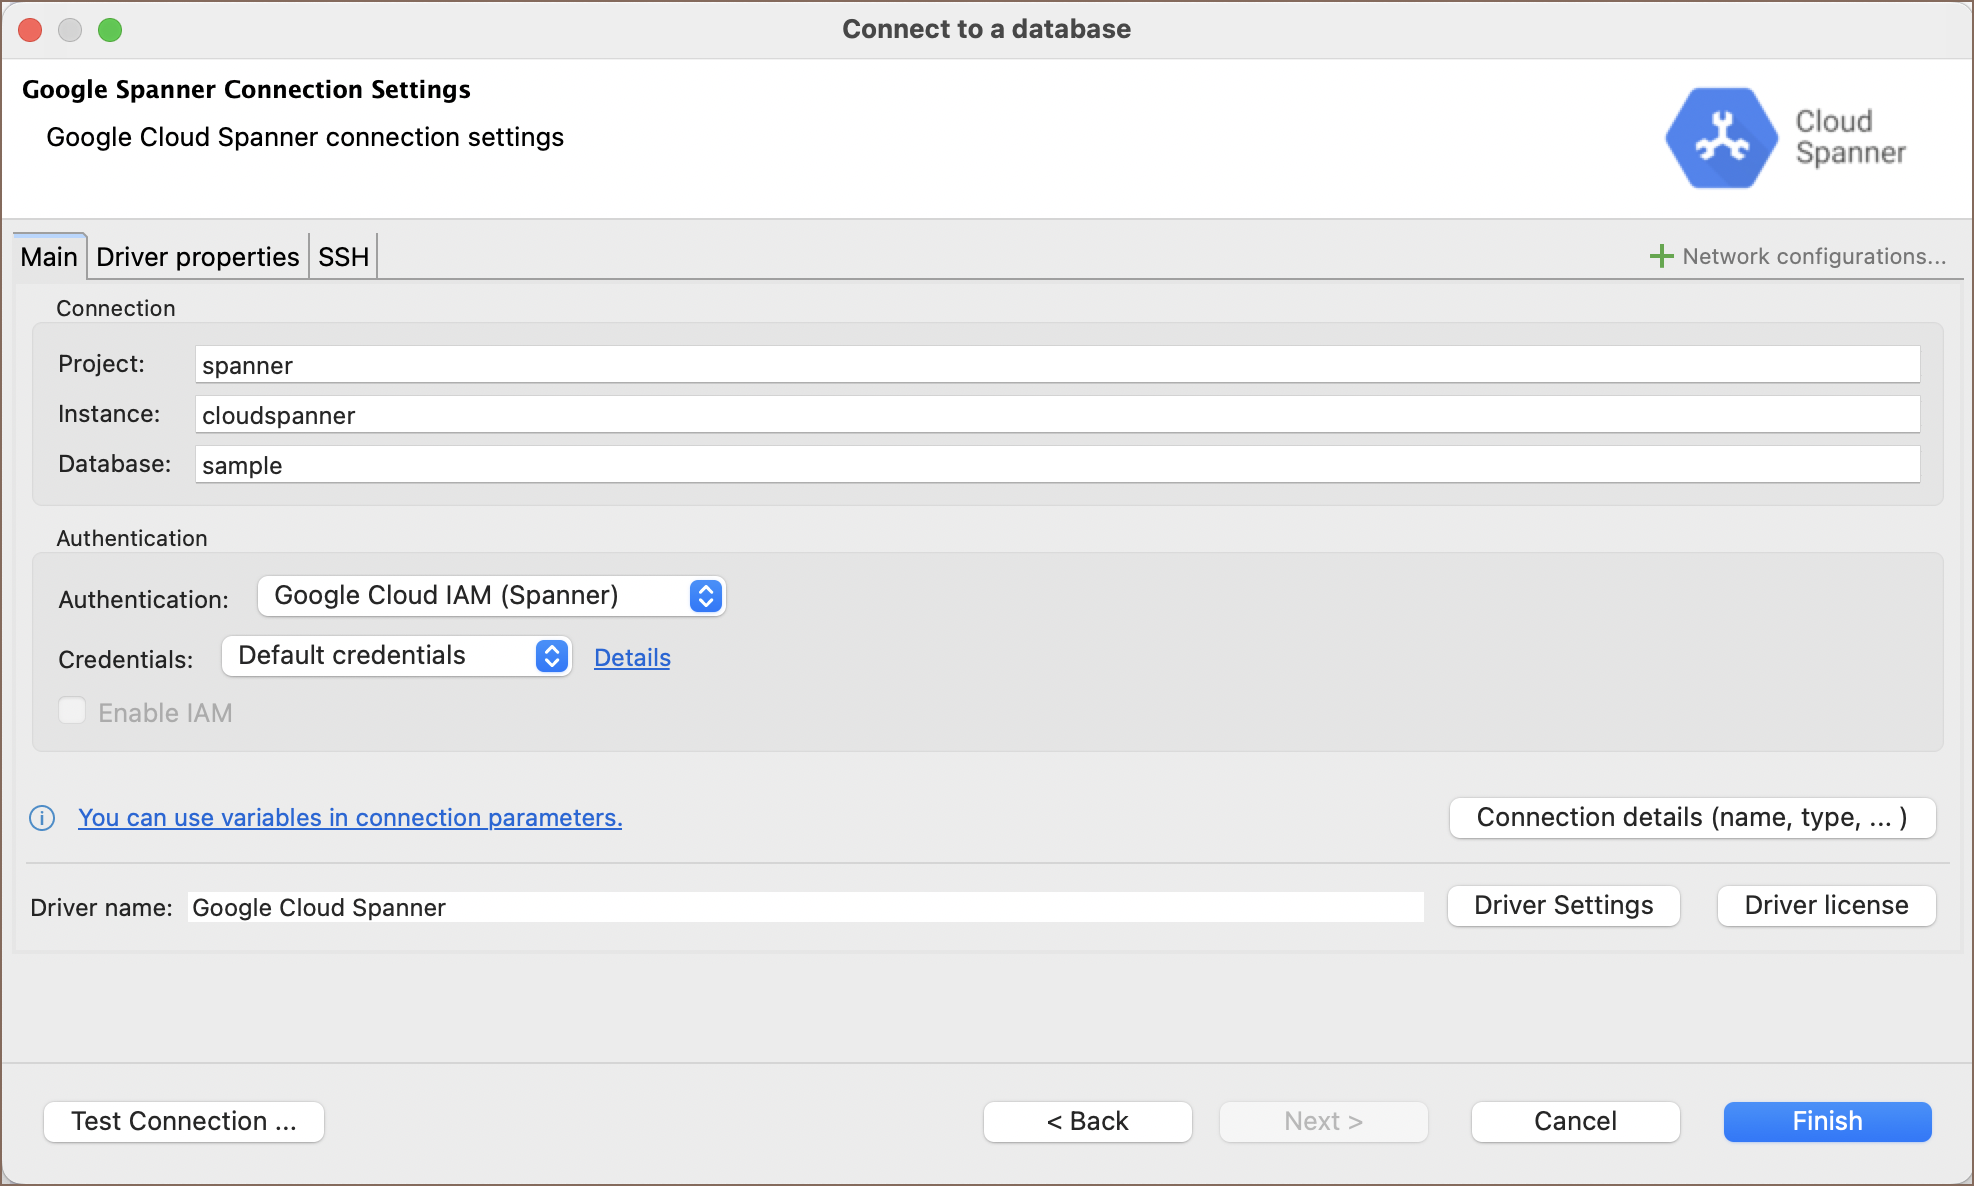Open the variables in connection parameters link
The width and height of the screenshot is (1974, 1186).
tap(350, 818)
